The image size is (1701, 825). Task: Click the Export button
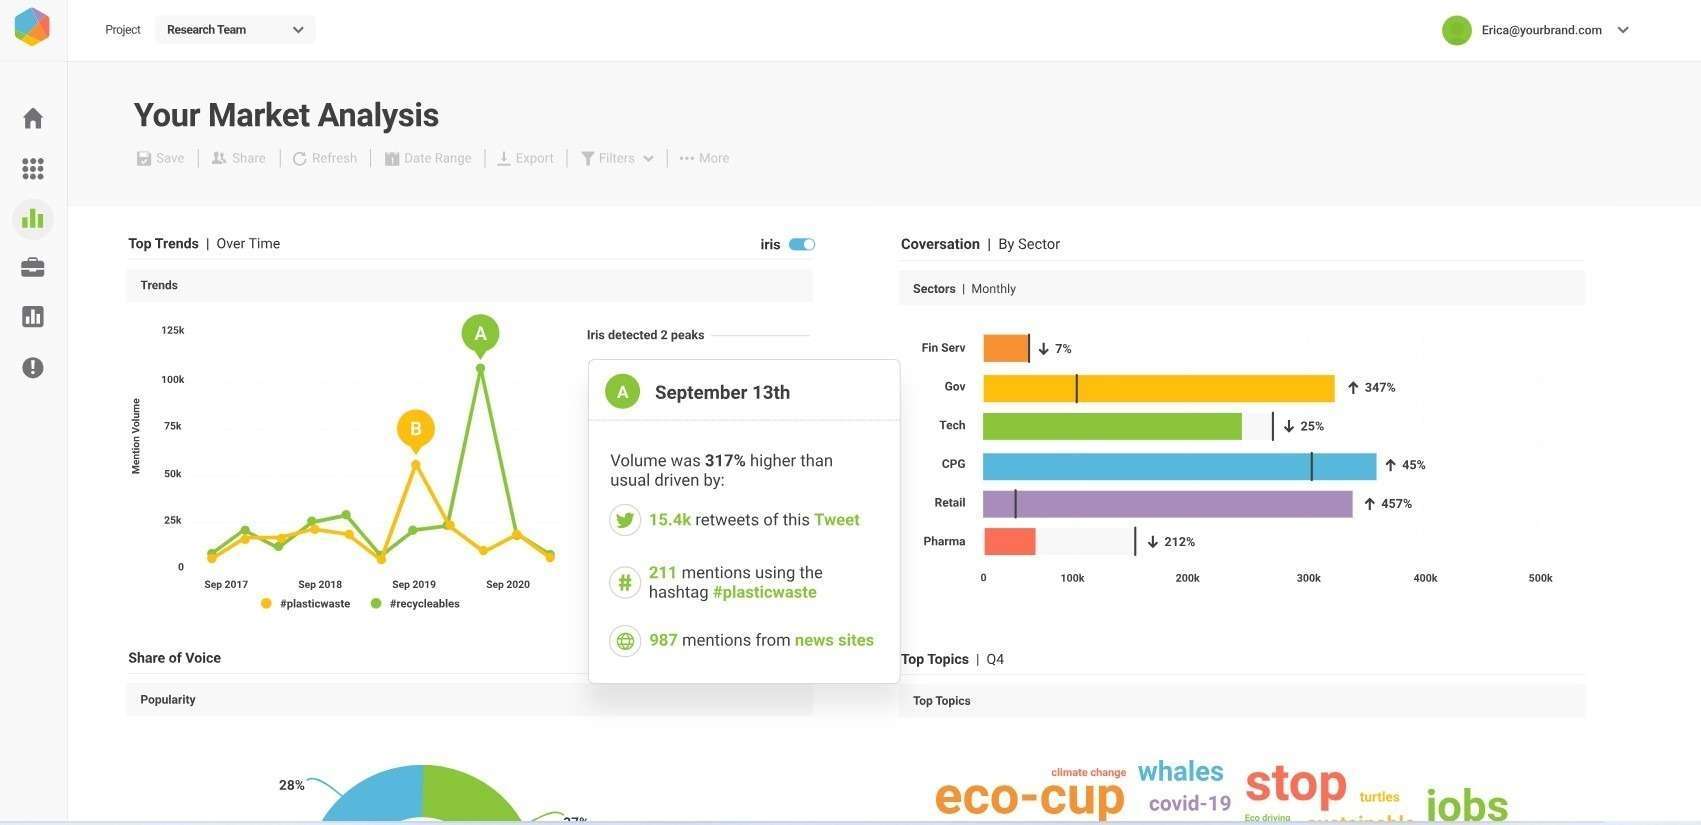(525, 158)
